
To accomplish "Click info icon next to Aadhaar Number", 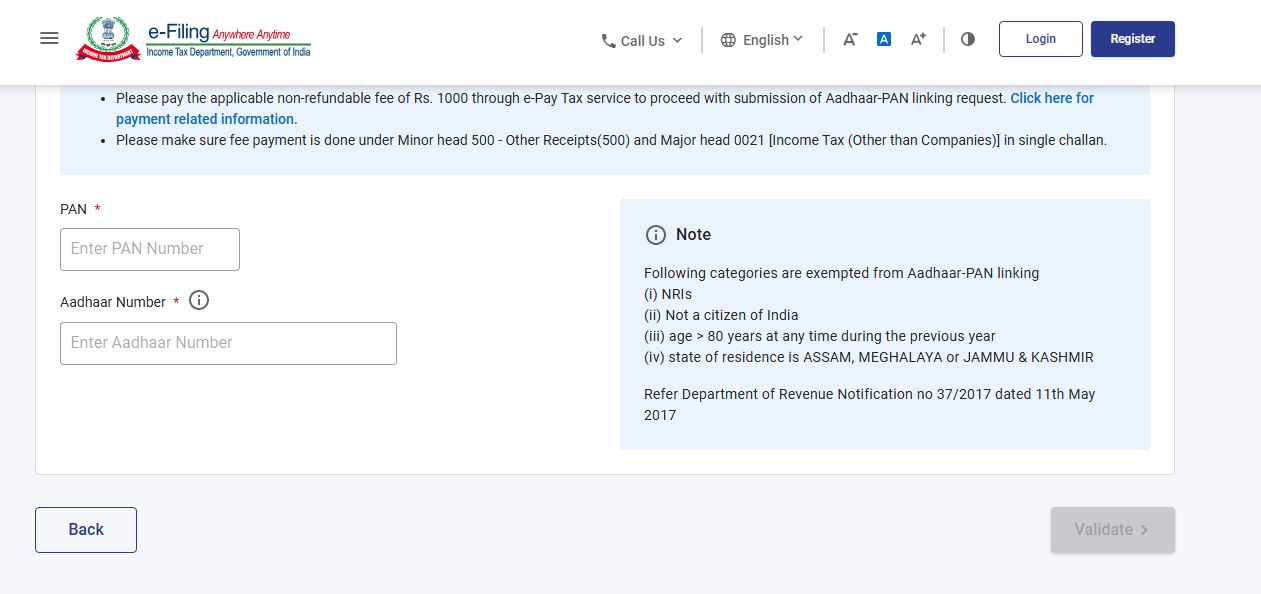I will (199, 300).
